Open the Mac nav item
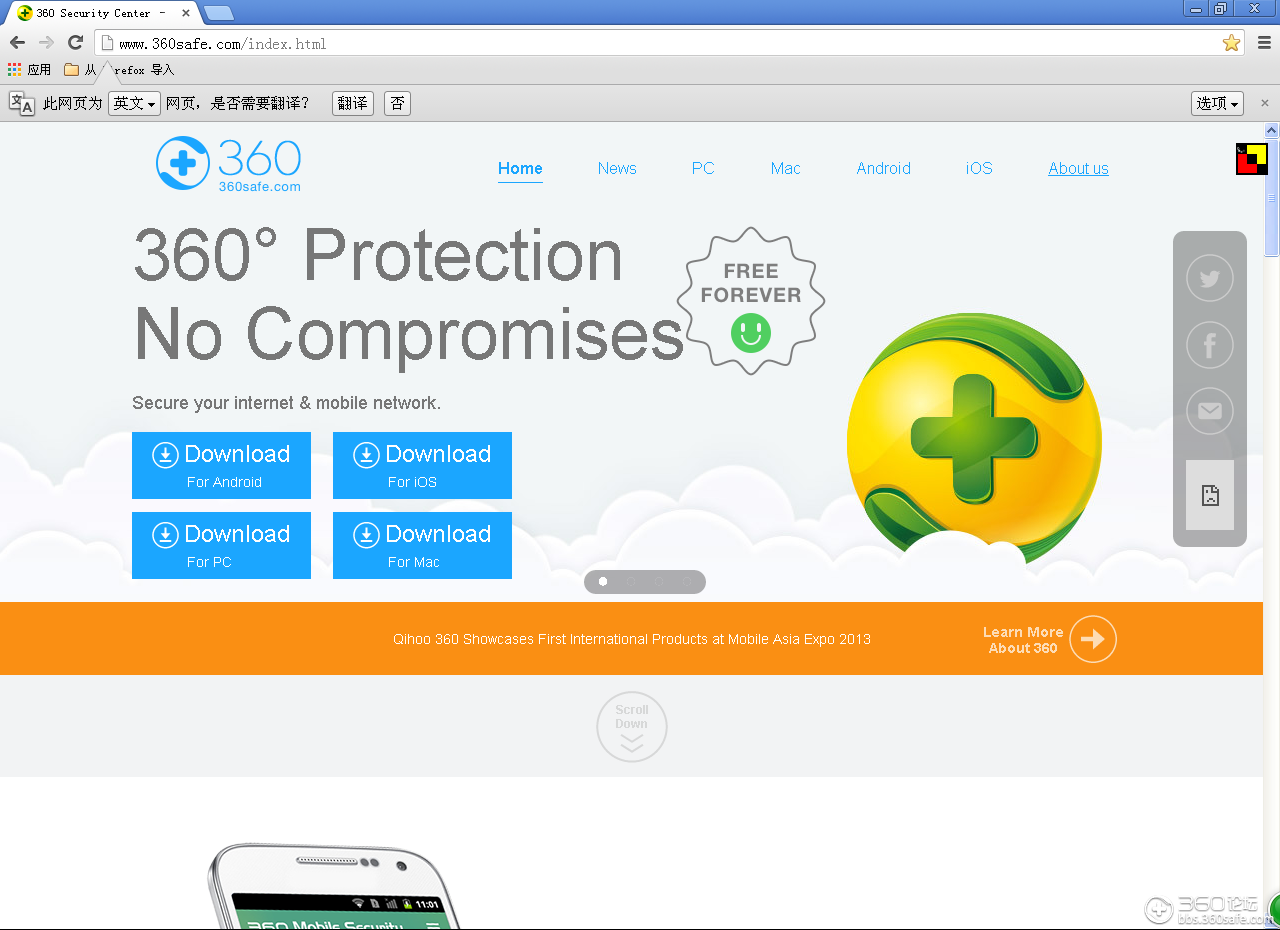The width and height of the screenshot is (1280, 930). 785,168
